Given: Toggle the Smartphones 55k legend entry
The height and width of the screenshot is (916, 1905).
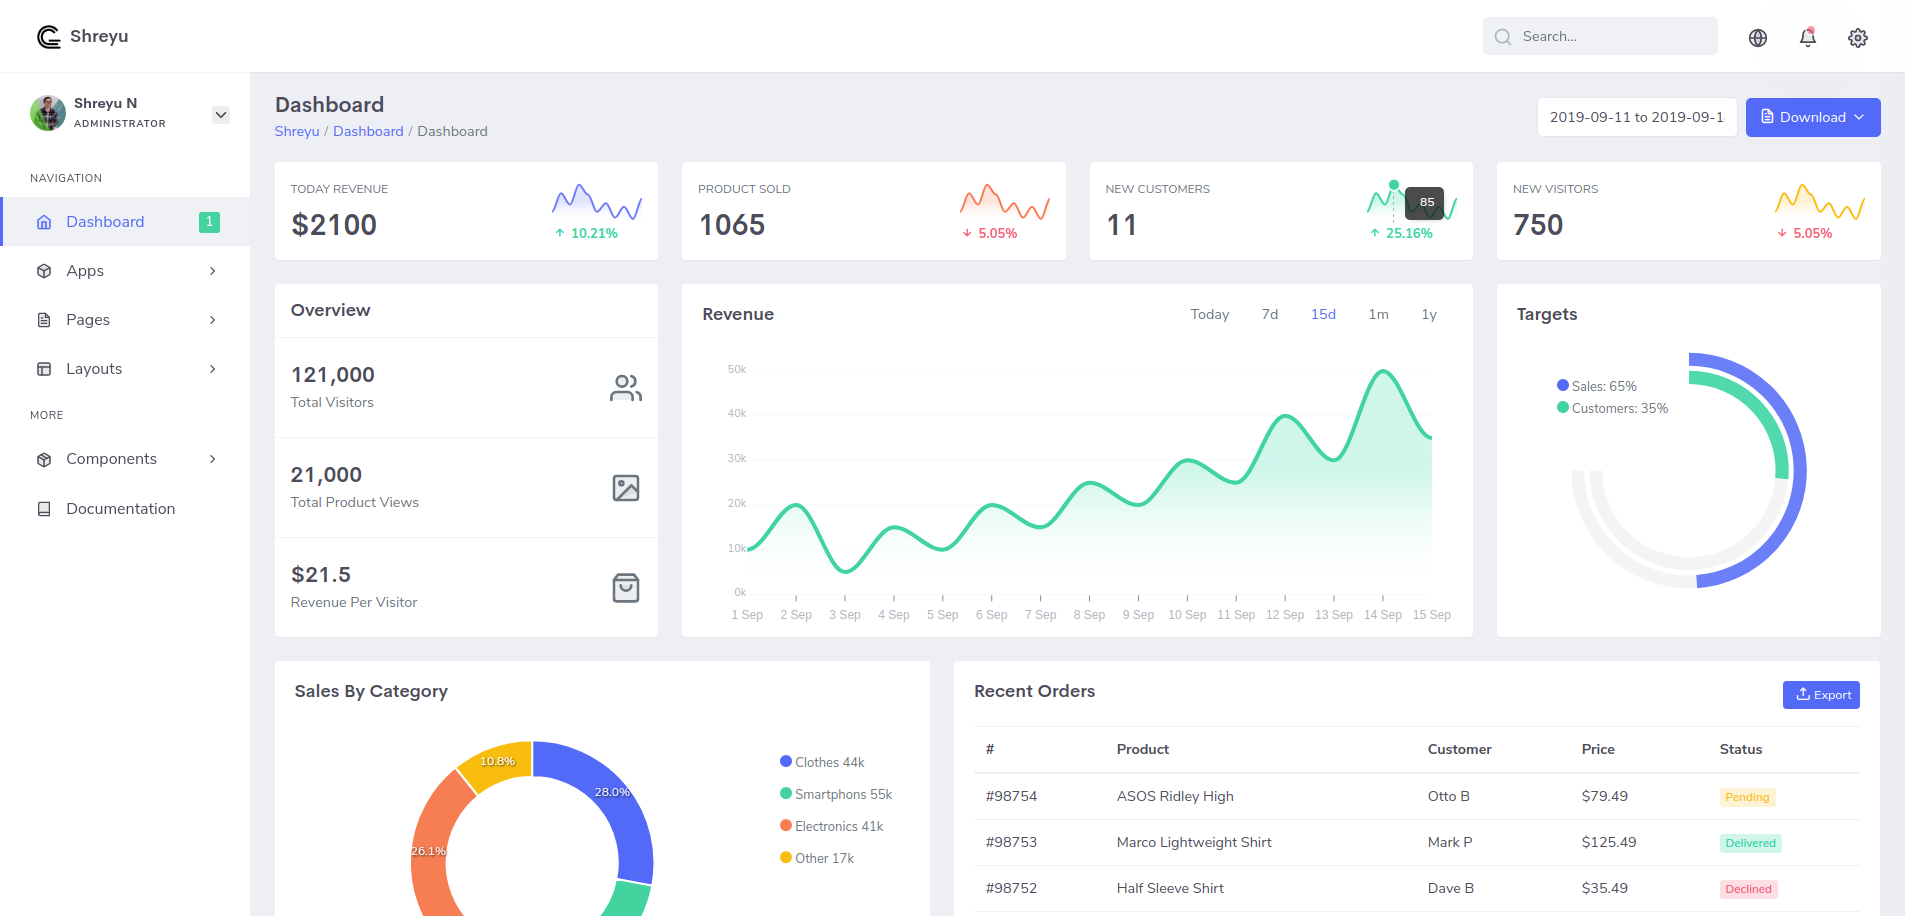Looking at the screenshot, I should click(x=836, y=794).
